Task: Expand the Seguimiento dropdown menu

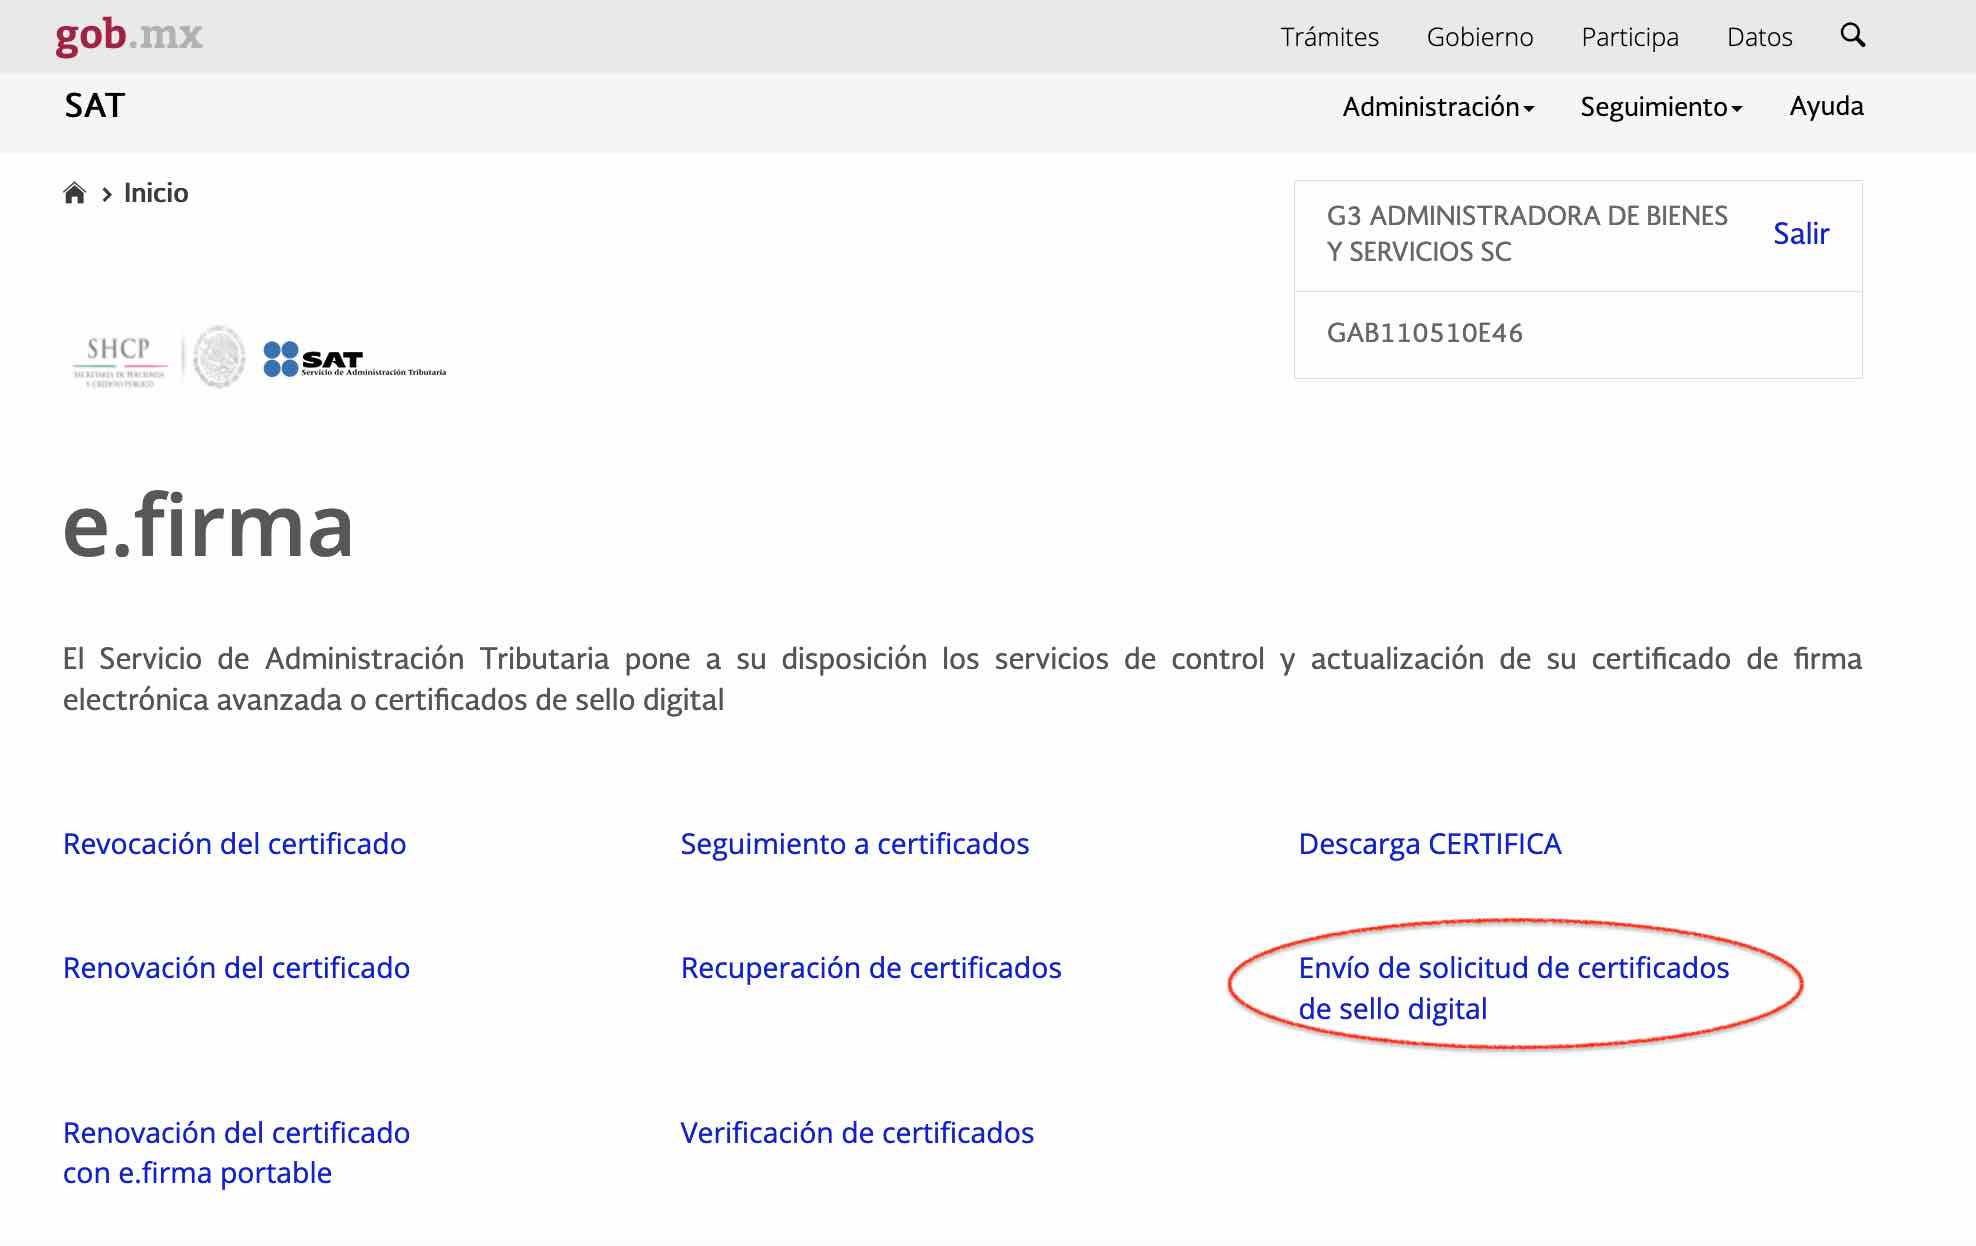Action: 1660,107
